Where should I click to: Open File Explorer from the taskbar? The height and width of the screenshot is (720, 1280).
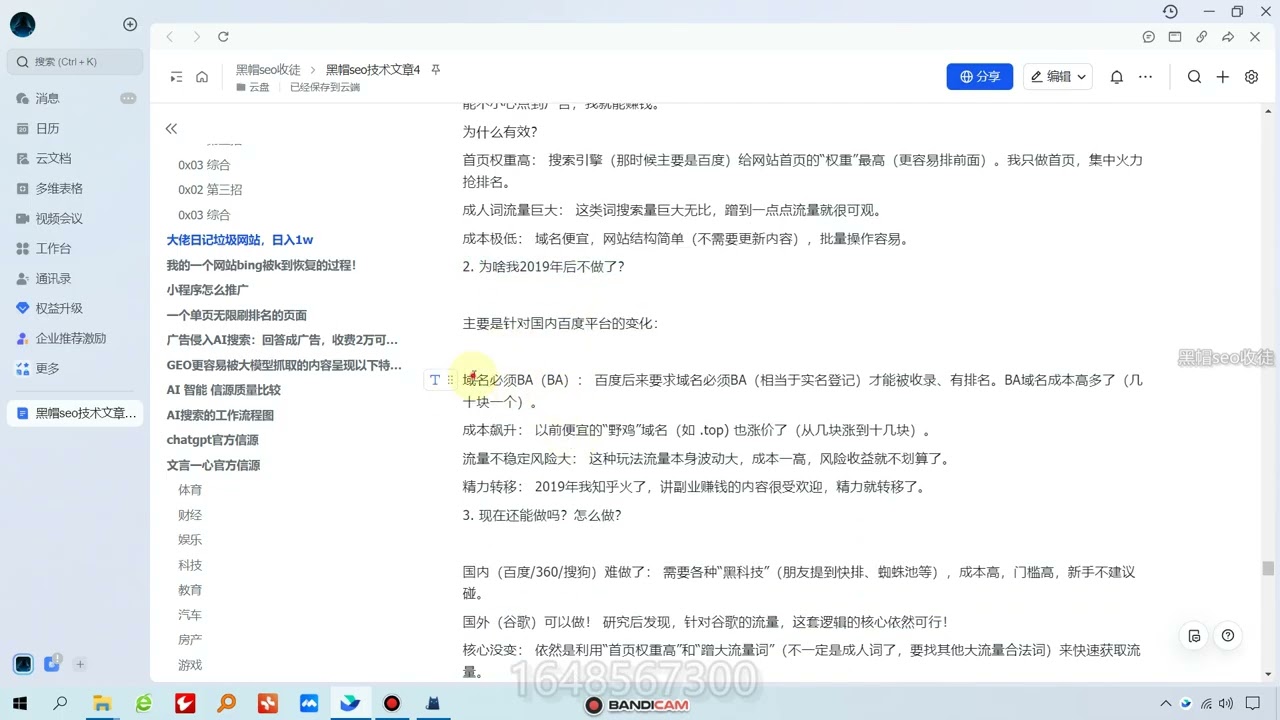coord(102,703)
